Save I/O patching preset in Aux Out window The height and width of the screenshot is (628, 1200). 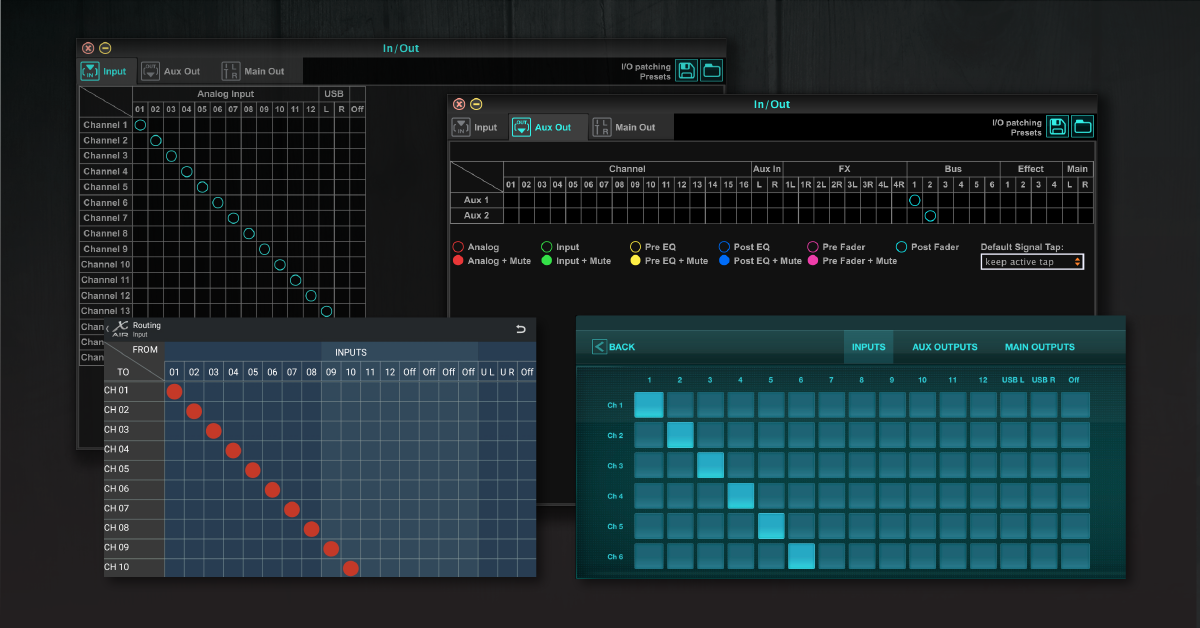(1058, 126)
